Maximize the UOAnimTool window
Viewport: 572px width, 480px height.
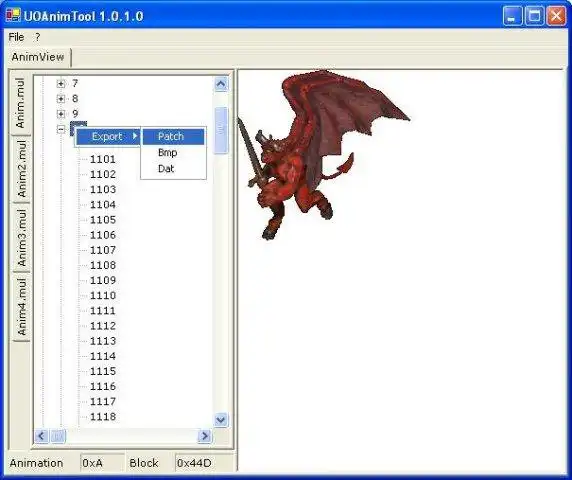[x=534, y=16]
